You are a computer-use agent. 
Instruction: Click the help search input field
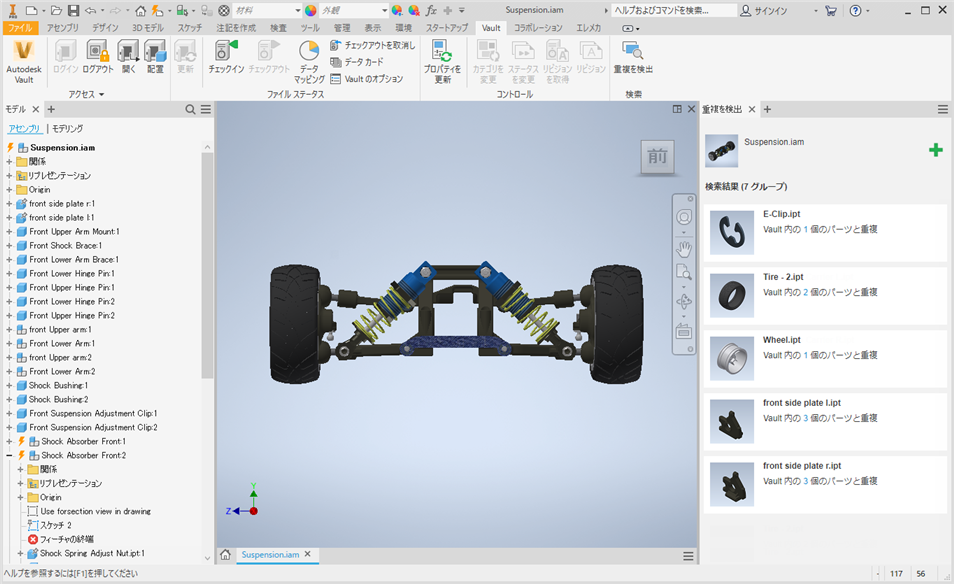pos(672,10)
